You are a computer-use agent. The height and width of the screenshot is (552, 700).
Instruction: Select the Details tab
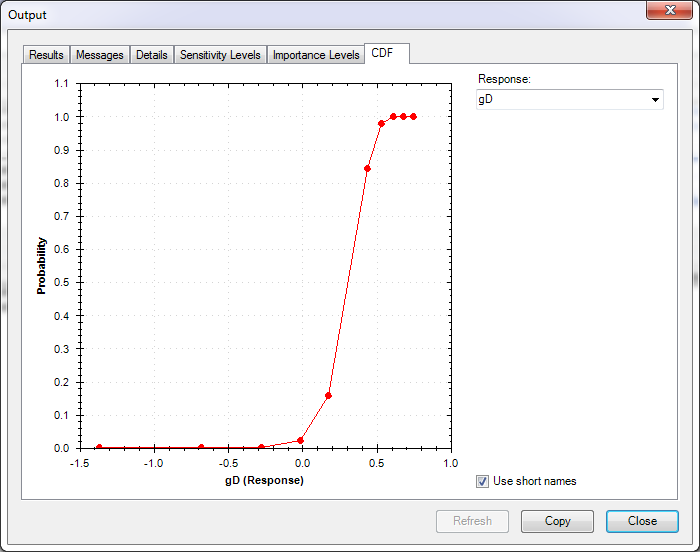[152, 55]
